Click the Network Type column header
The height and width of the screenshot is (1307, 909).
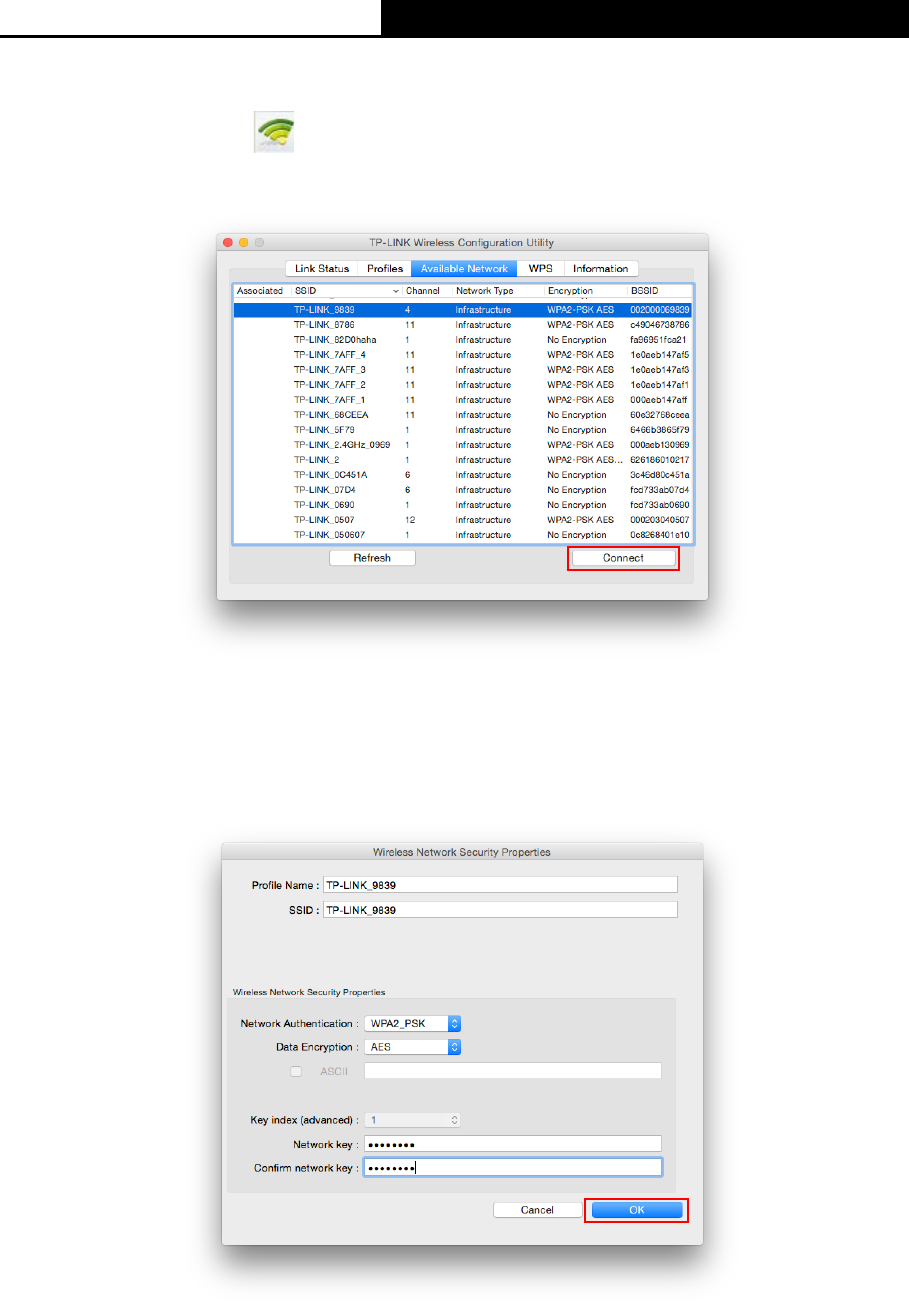click(x=498, y=290)
